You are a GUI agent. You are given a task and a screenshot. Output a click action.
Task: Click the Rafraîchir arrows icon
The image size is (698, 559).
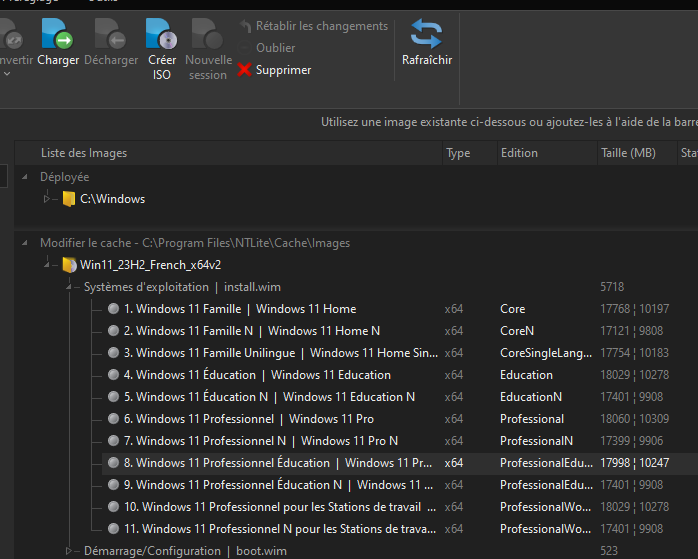point(426,34)
